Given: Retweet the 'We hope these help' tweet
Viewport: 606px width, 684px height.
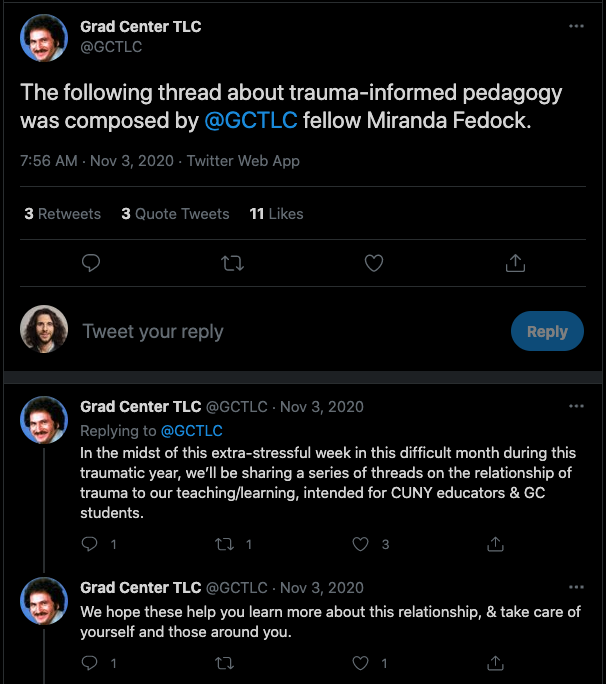Looking at the screenshot, I should 226,663.
